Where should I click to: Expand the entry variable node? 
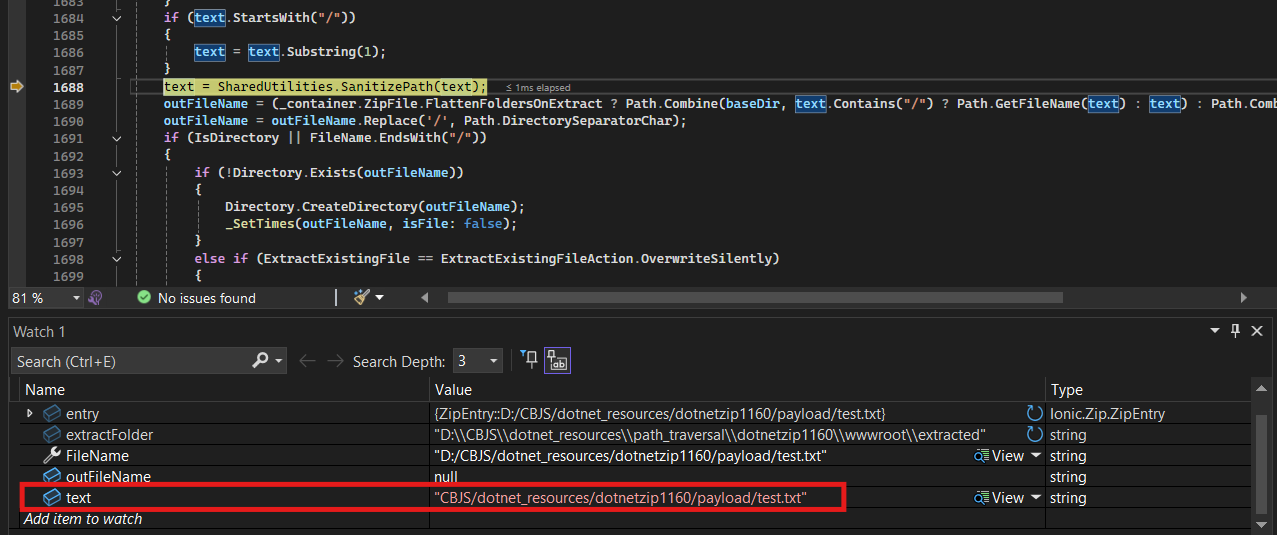point(30,413)
